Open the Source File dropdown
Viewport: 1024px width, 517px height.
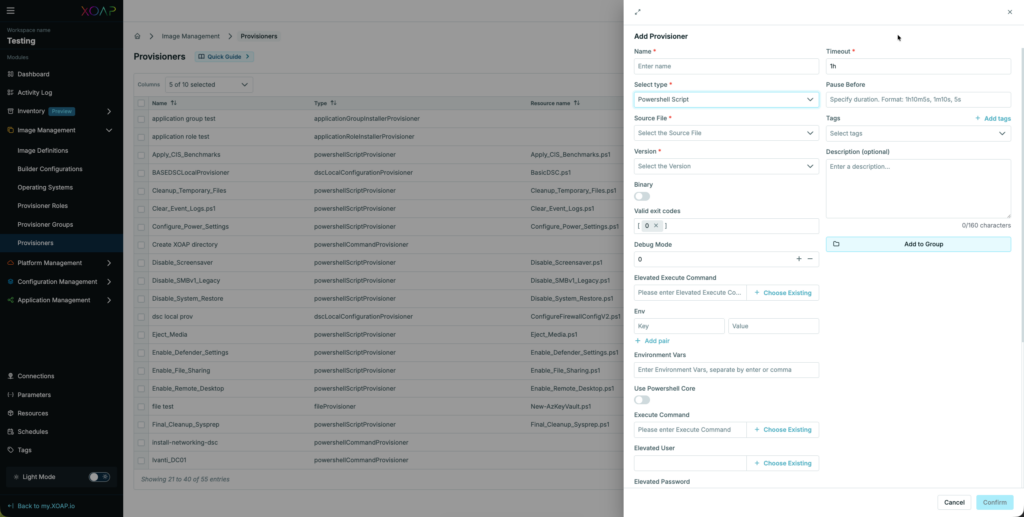point(726,133)
